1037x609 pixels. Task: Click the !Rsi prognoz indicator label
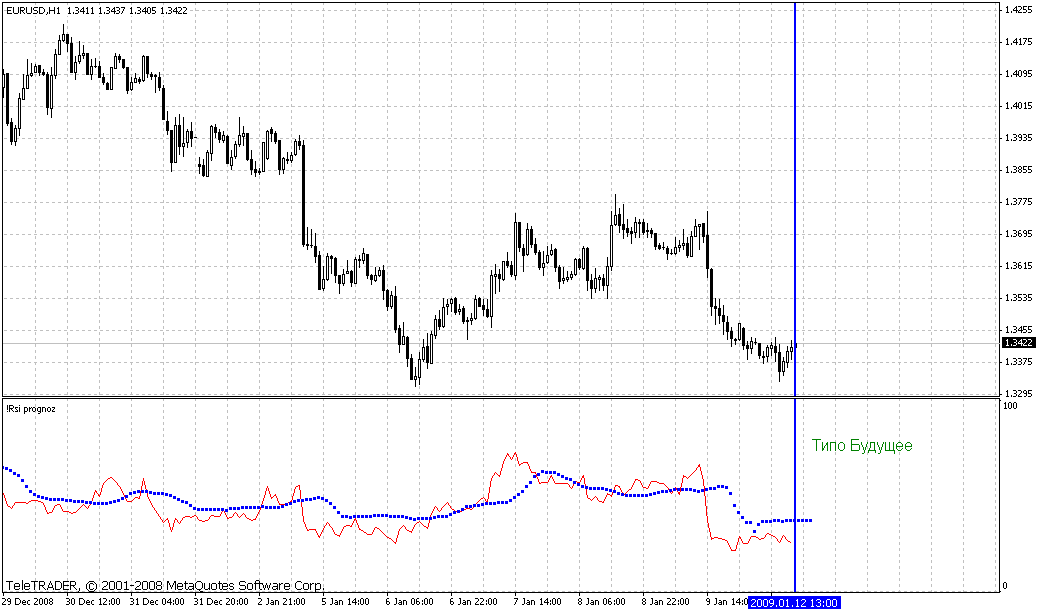point(32,408)
